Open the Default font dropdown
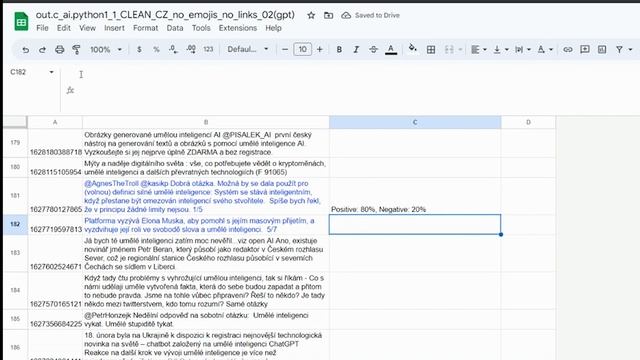 pyautogui.click(x=248, y=50)
